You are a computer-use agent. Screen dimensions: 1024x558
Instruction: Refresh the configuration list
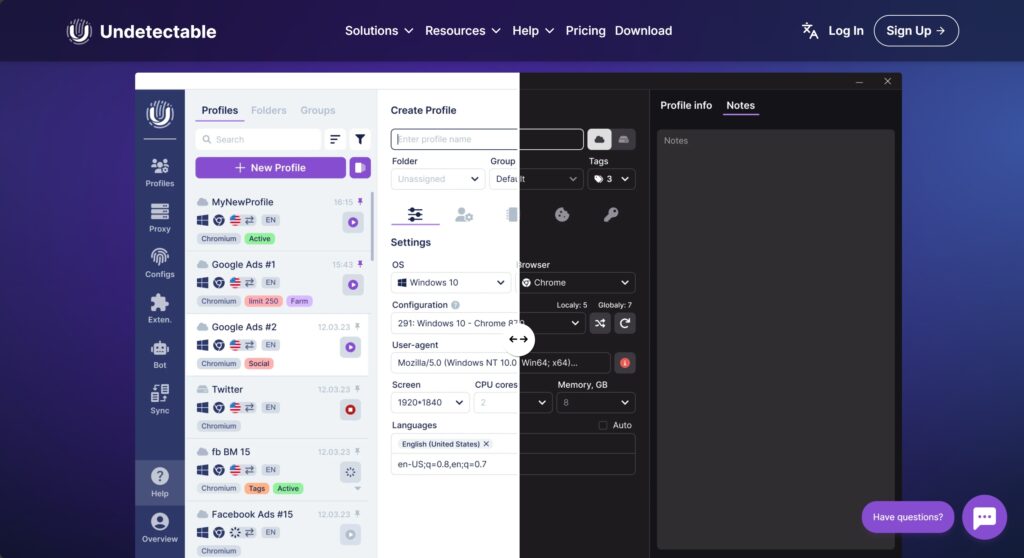click(625, 323)
